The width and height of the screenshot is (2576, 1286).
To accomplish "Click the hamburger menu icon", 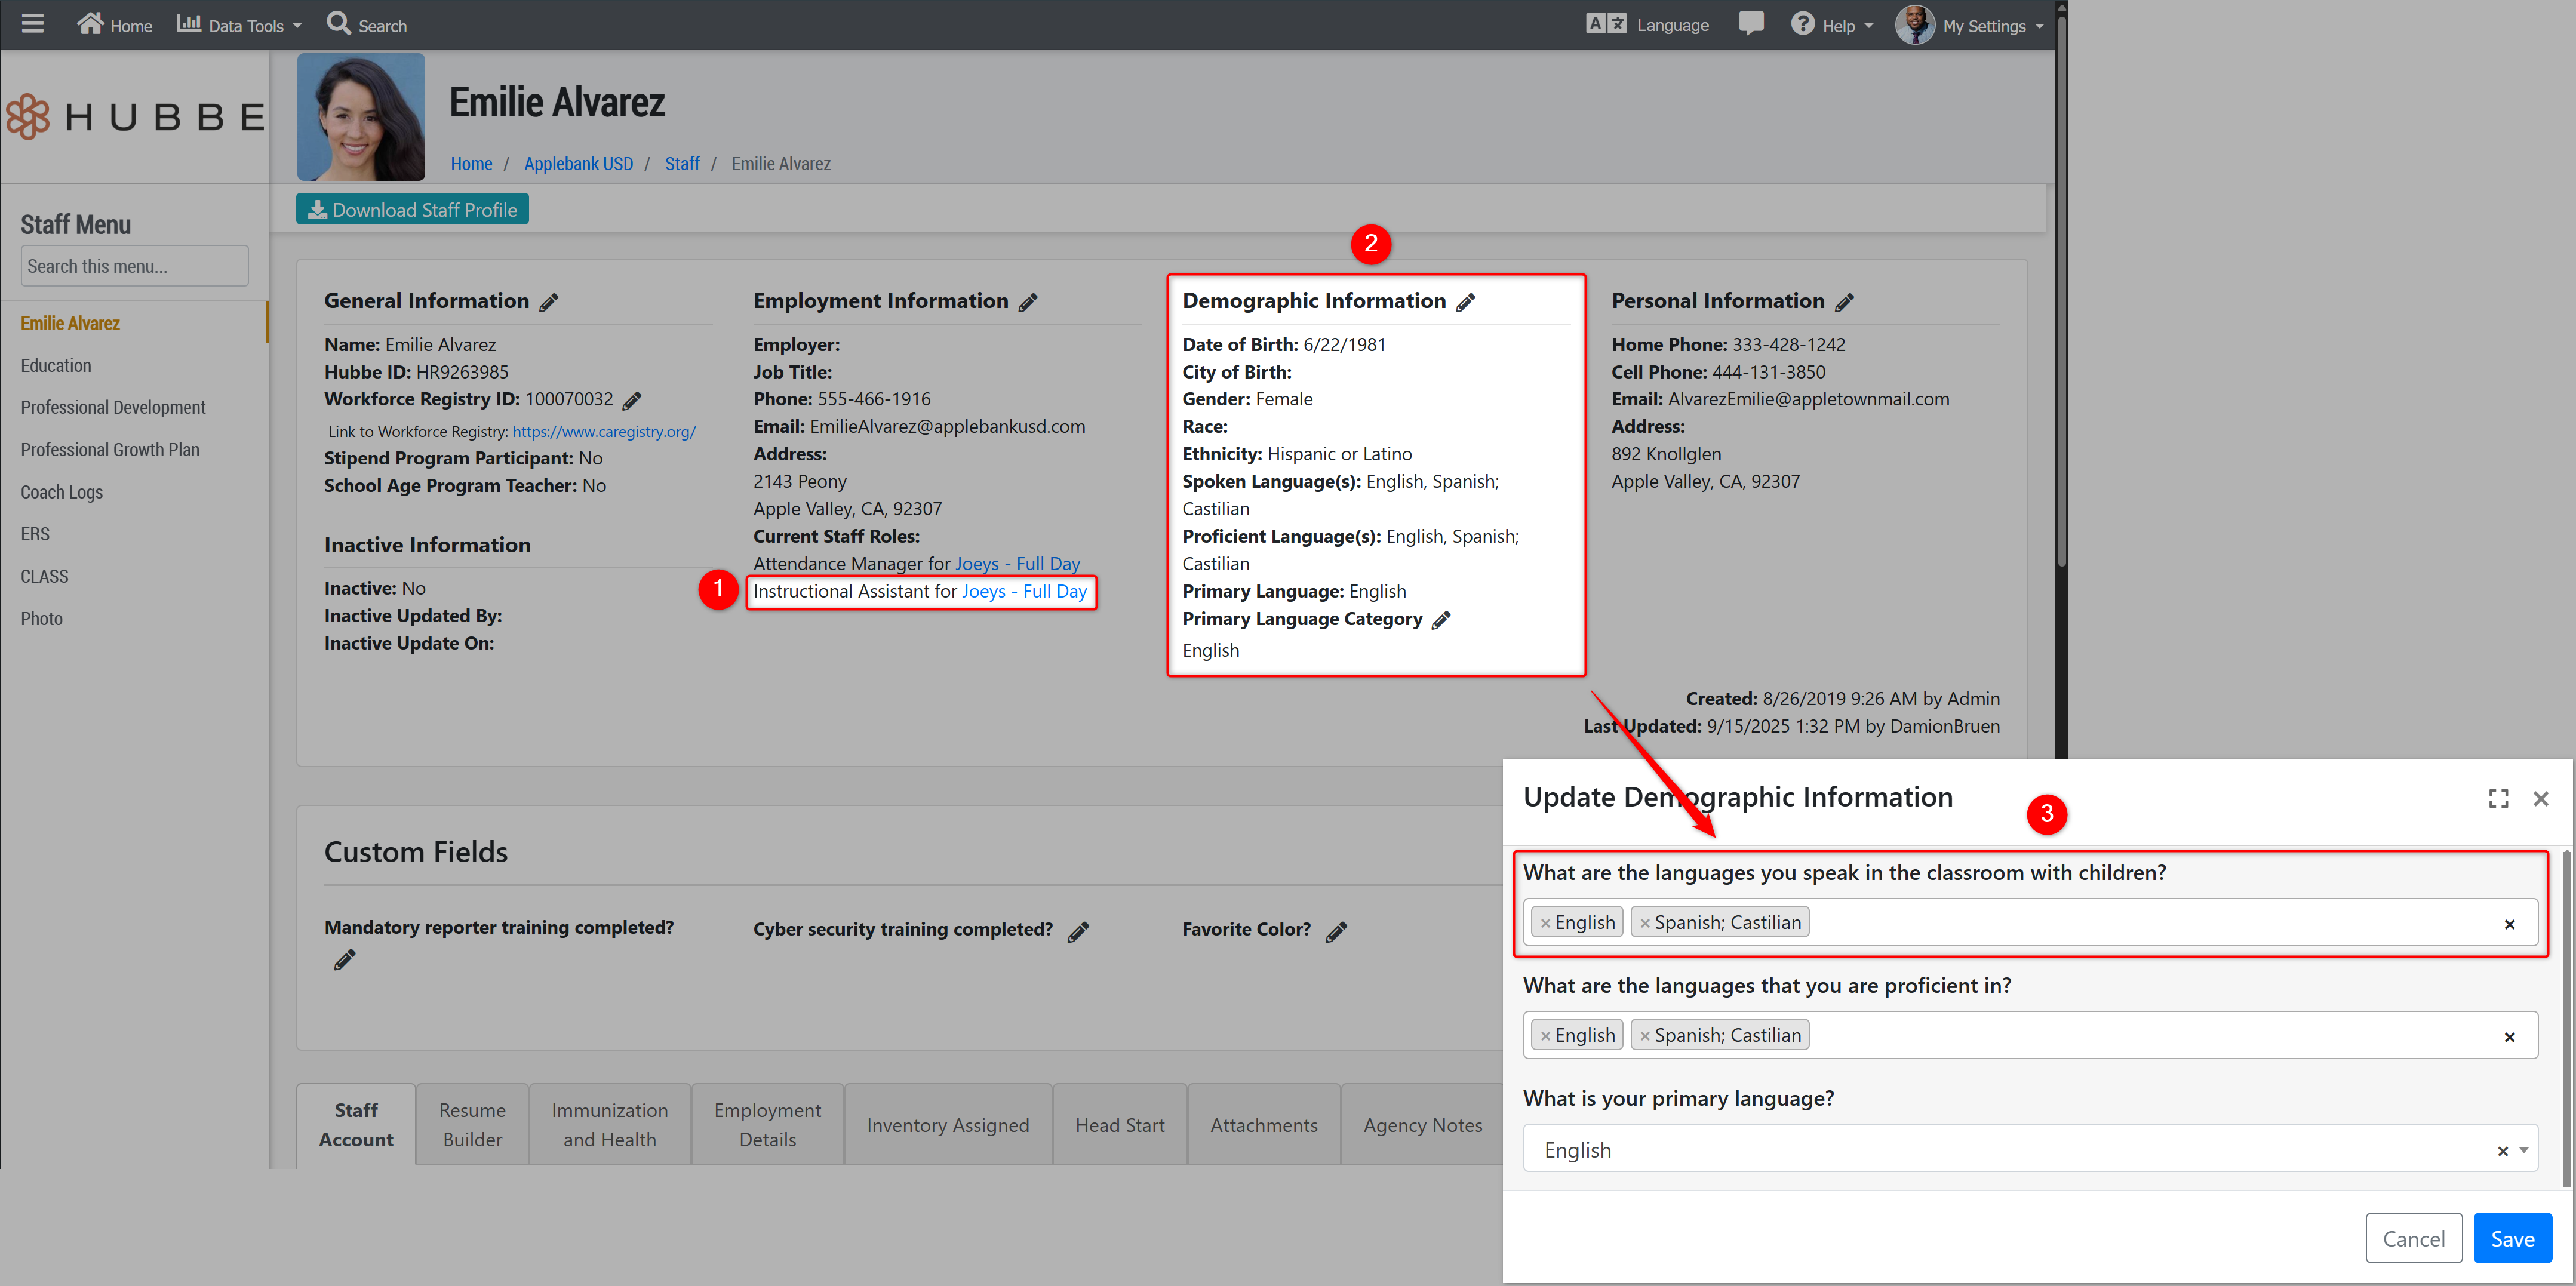I will 32,24.
